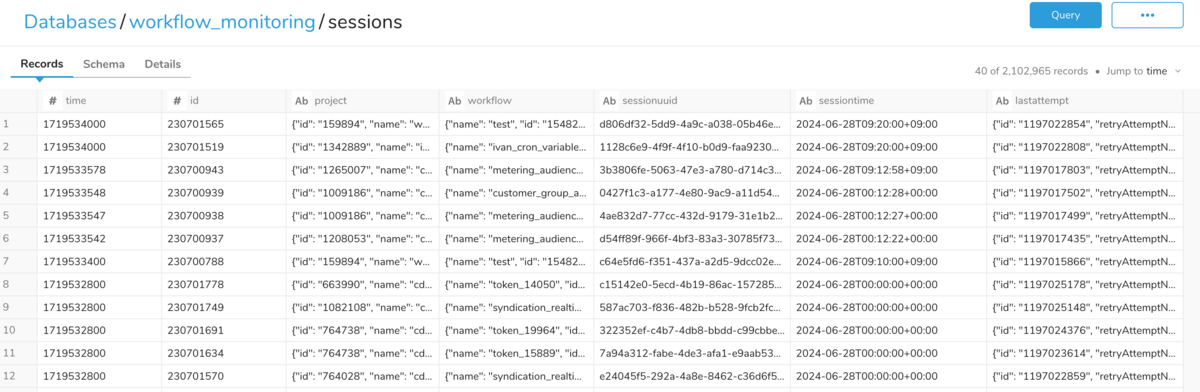Screen dimensions: 1200x392
Task: Select workflow cell ivan_cron_variable
Action: (x=516, y=147)
